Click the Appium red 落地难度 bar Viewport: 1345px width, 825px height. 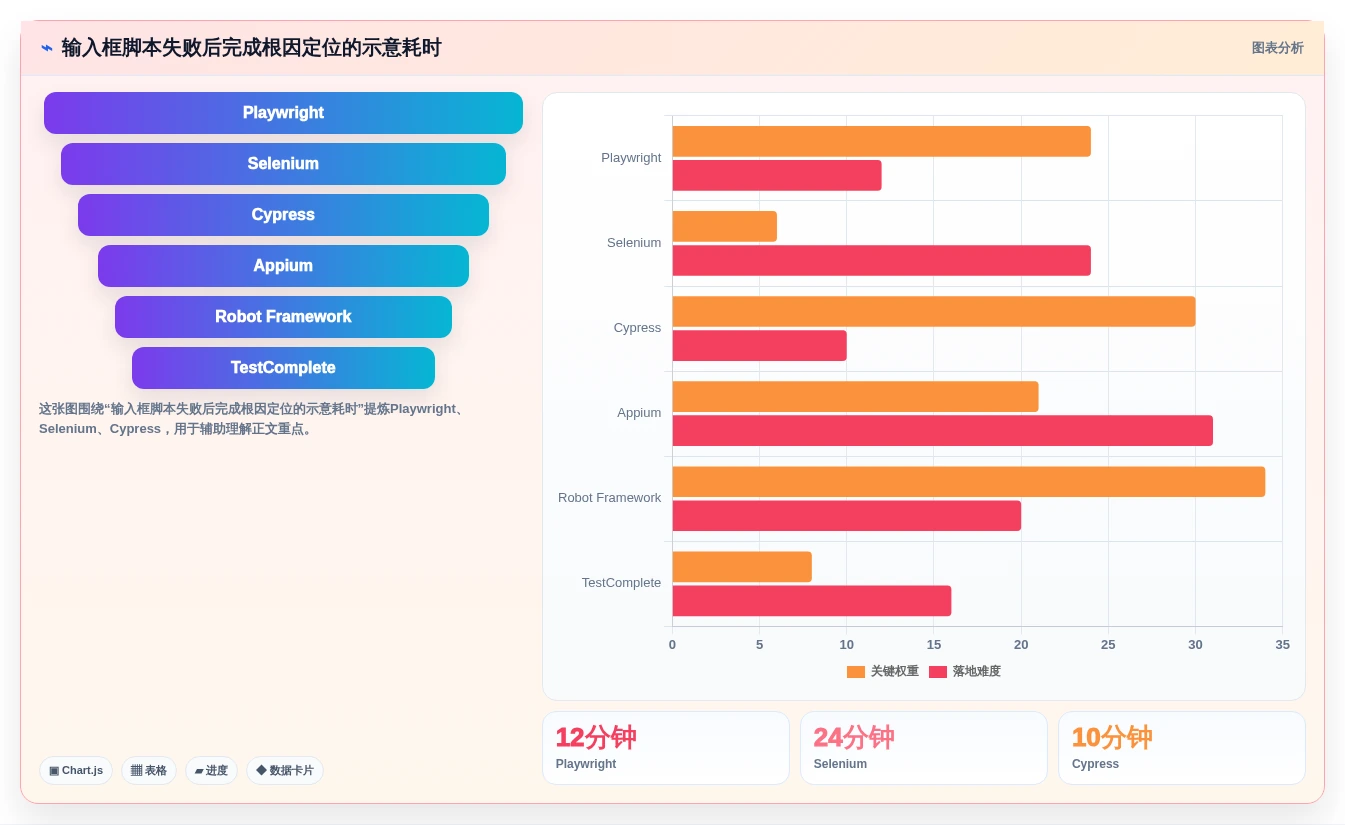942,430
